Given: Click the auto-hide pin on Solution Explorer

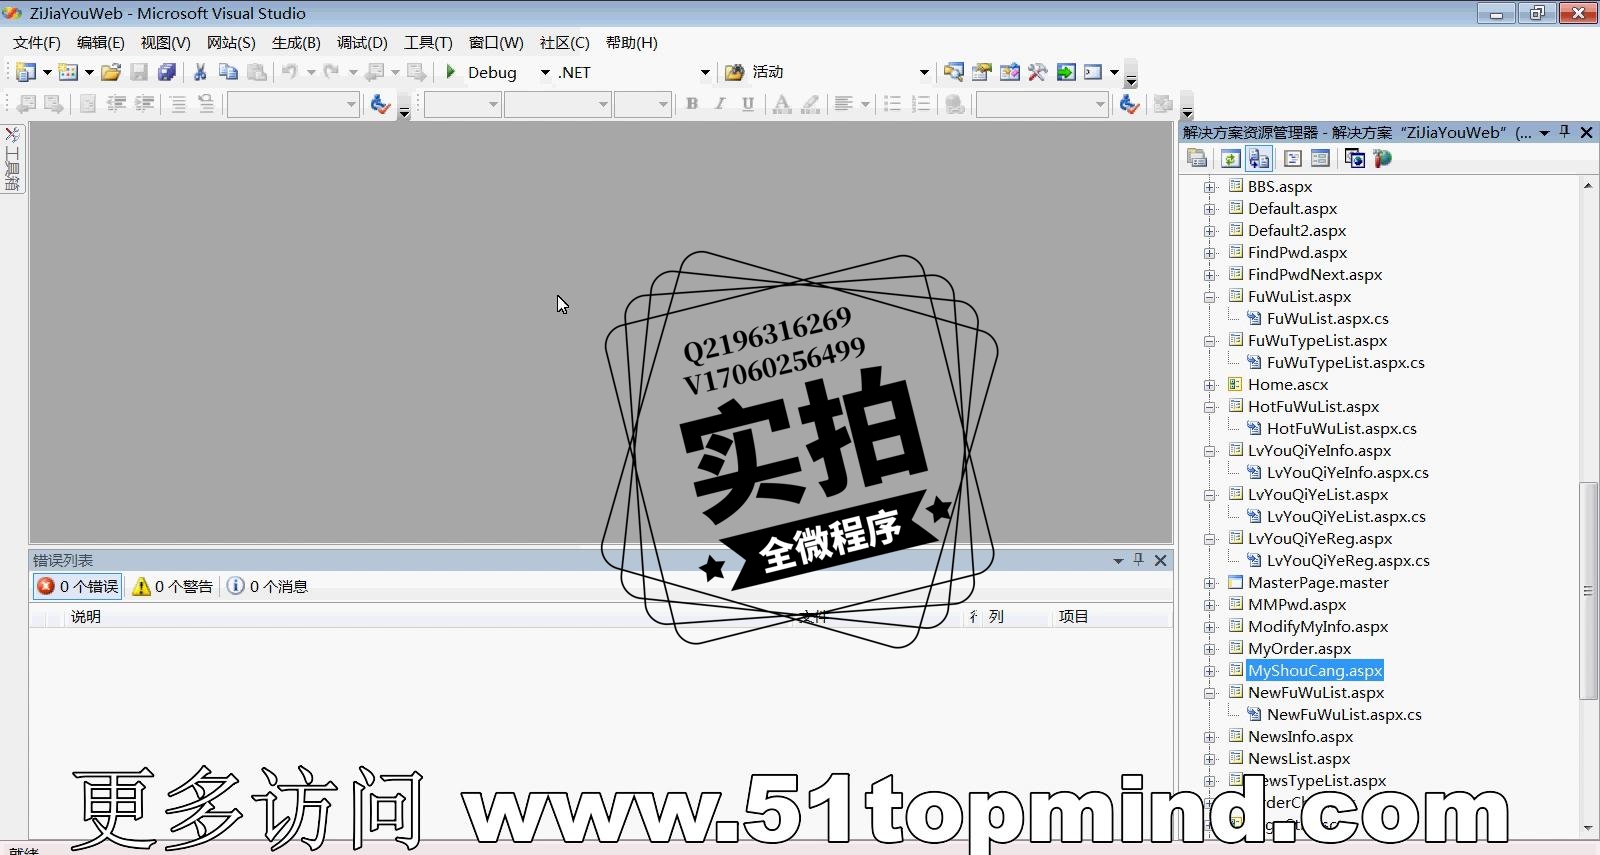Looking at the screenshot, I should [x=1565, y=132].
